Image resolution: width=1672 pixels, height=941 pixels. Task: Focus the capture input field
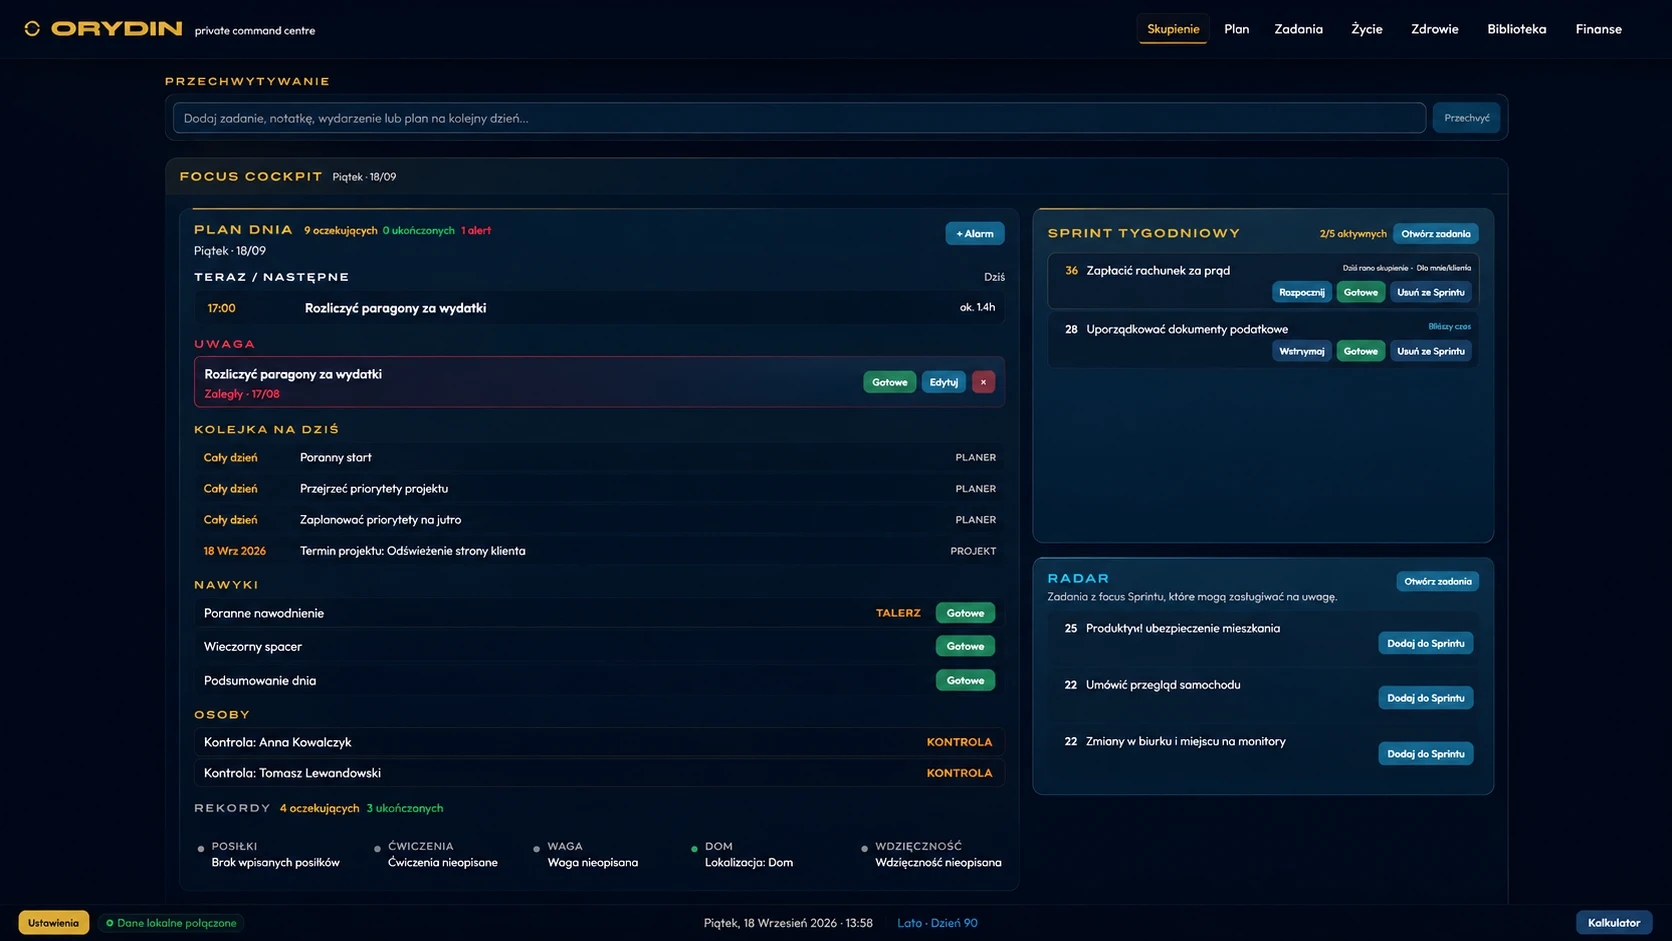click(x=799, y=118)
